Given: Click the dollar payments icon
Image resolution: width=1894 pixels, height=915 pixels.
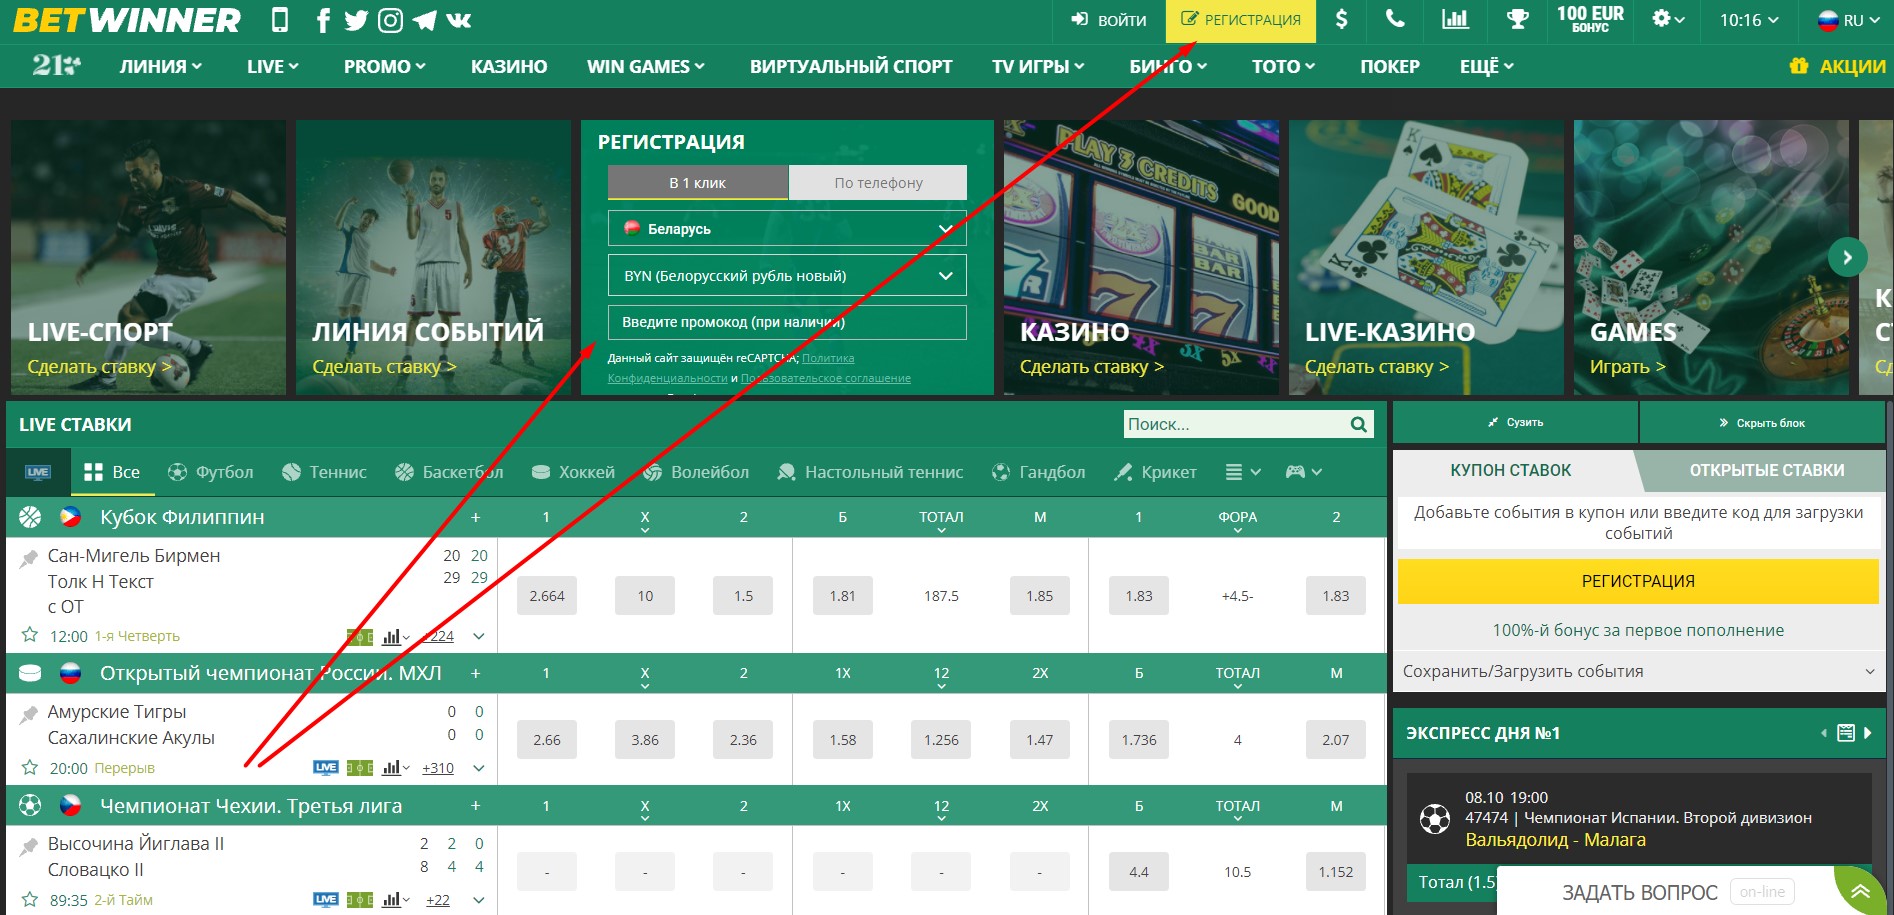Looking at the screenshot, I should (x=1342, y=19).
